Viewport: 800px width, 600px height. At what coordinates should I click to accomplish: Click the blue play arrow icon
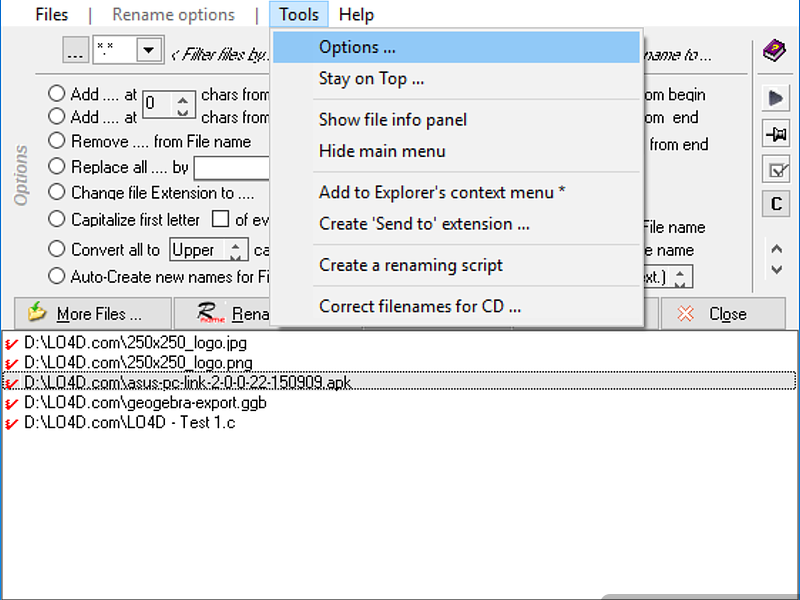coord(776,97)
